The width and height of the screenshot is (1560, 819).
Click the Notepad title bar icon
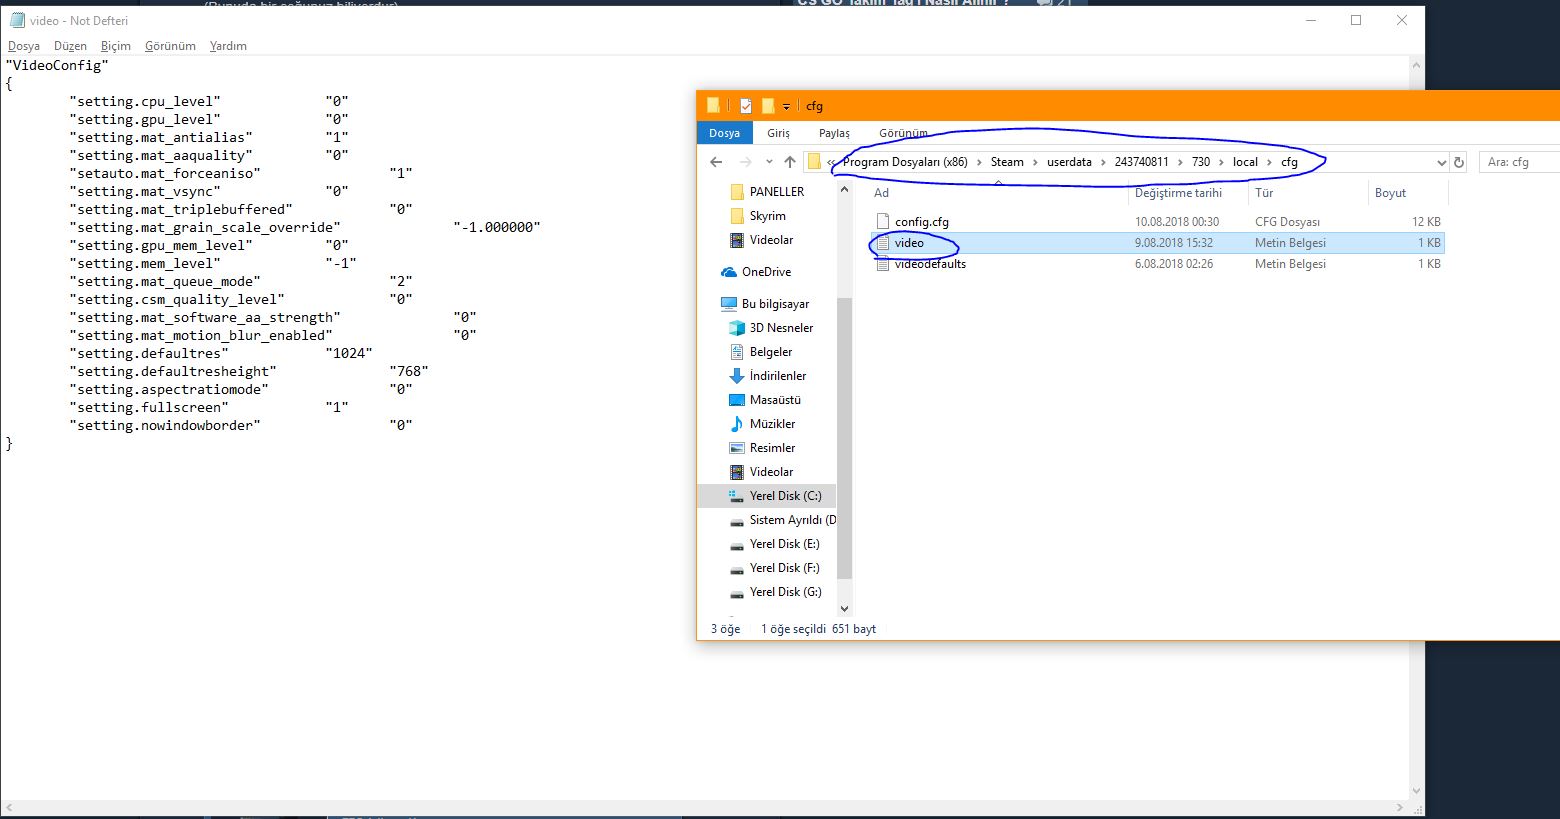coord(17,20)
